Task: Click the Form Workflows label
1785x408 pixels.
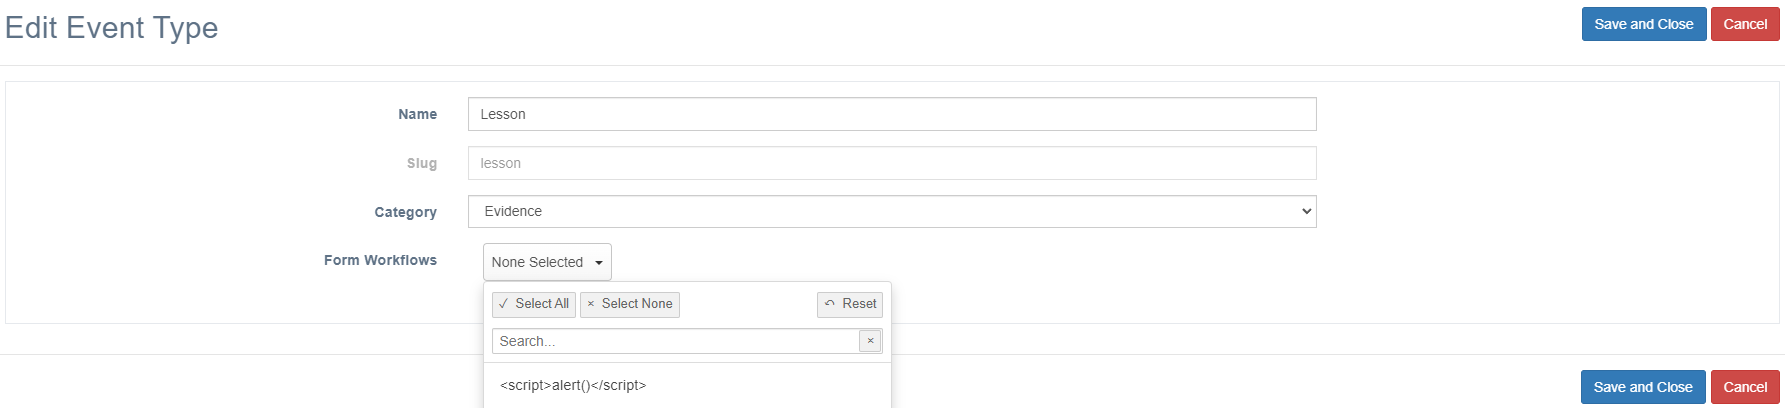Action: coord(380,260)
